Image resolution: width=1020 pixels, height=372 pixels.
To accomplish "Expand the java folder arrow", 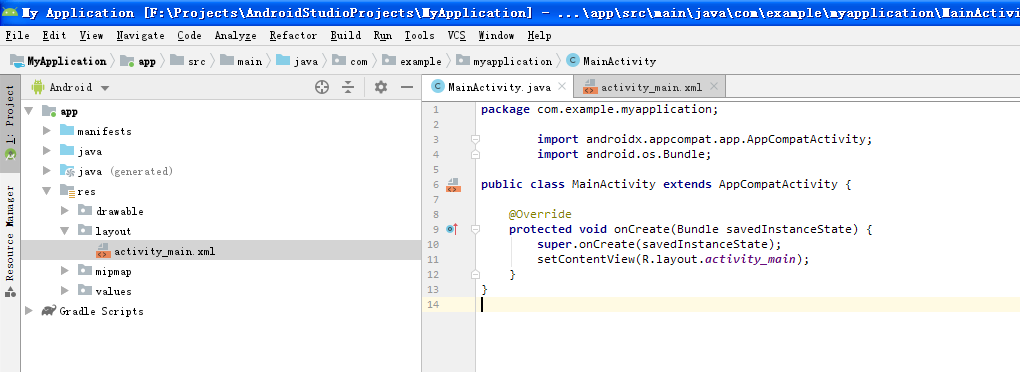I will point(47,152).
